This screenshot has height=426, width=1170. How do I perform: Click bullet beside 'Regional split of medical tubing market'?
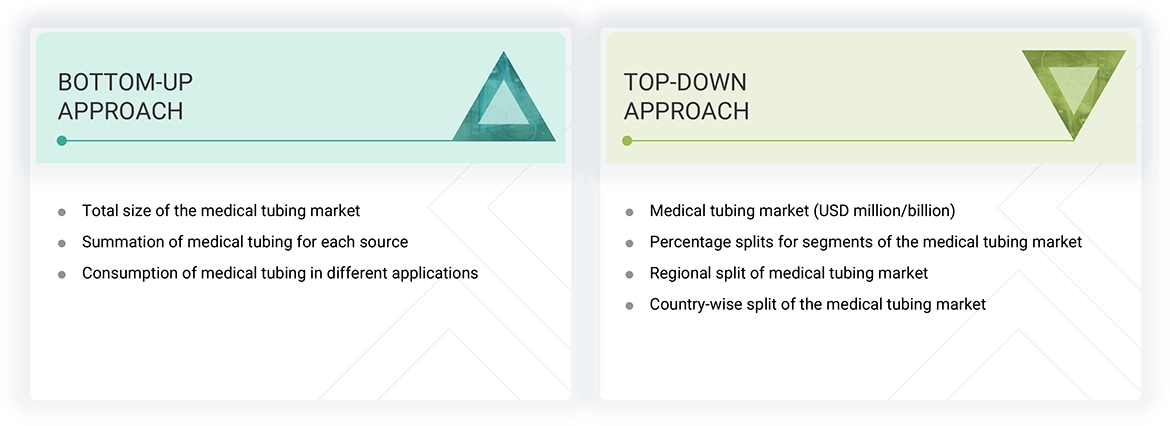(629, 274)
